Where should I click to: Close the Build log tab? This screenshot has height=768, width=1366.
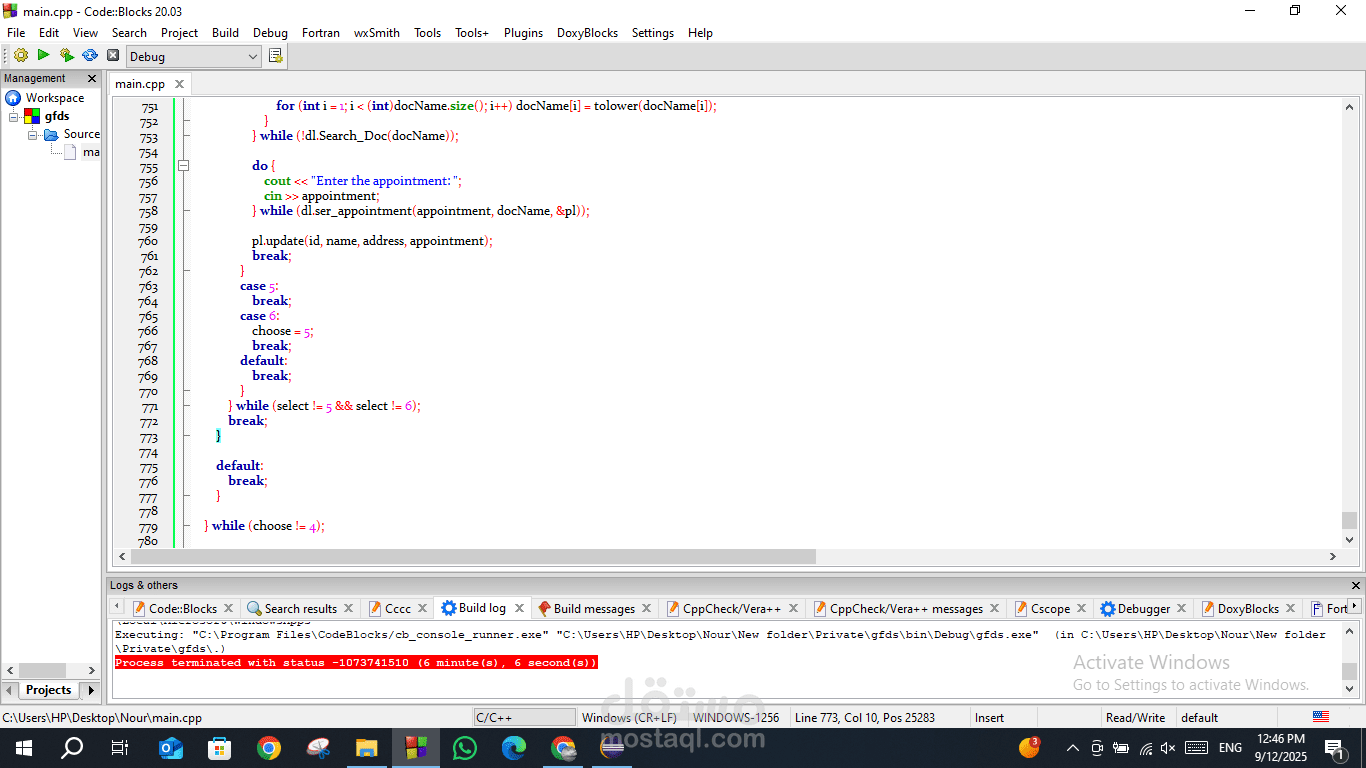click(518, 608)
